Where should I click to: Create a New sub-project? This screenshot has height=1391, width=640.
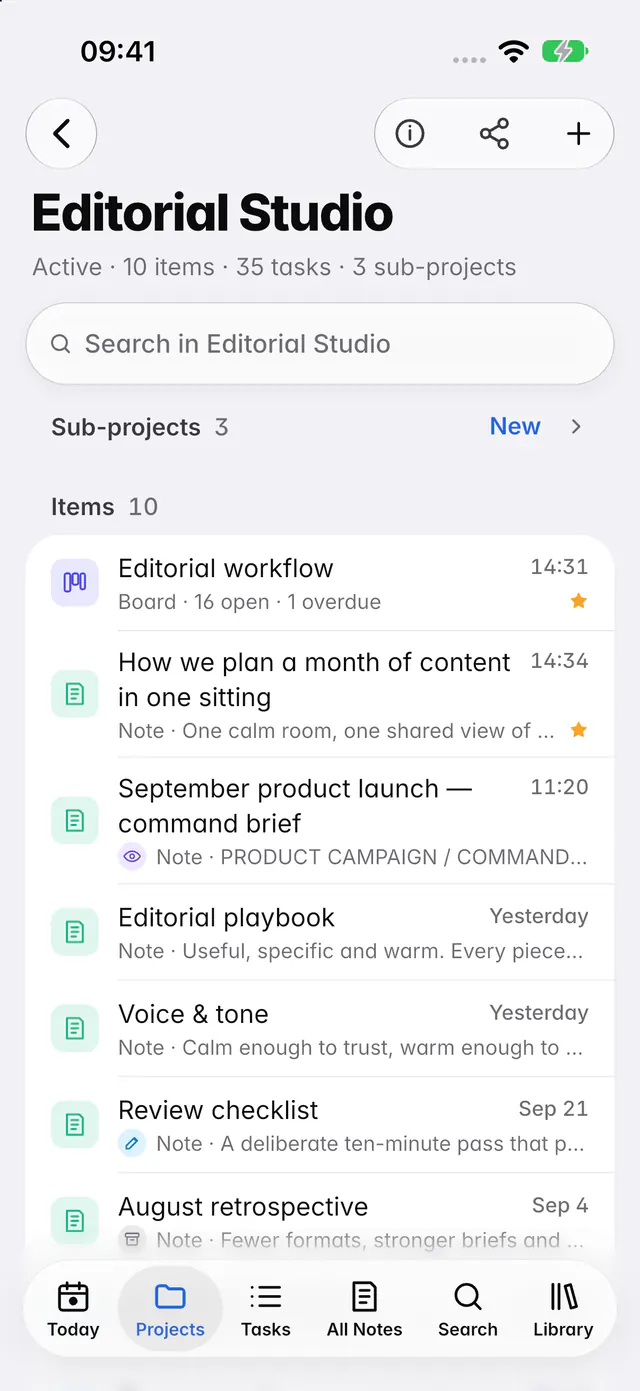click(x=515, y=427)
